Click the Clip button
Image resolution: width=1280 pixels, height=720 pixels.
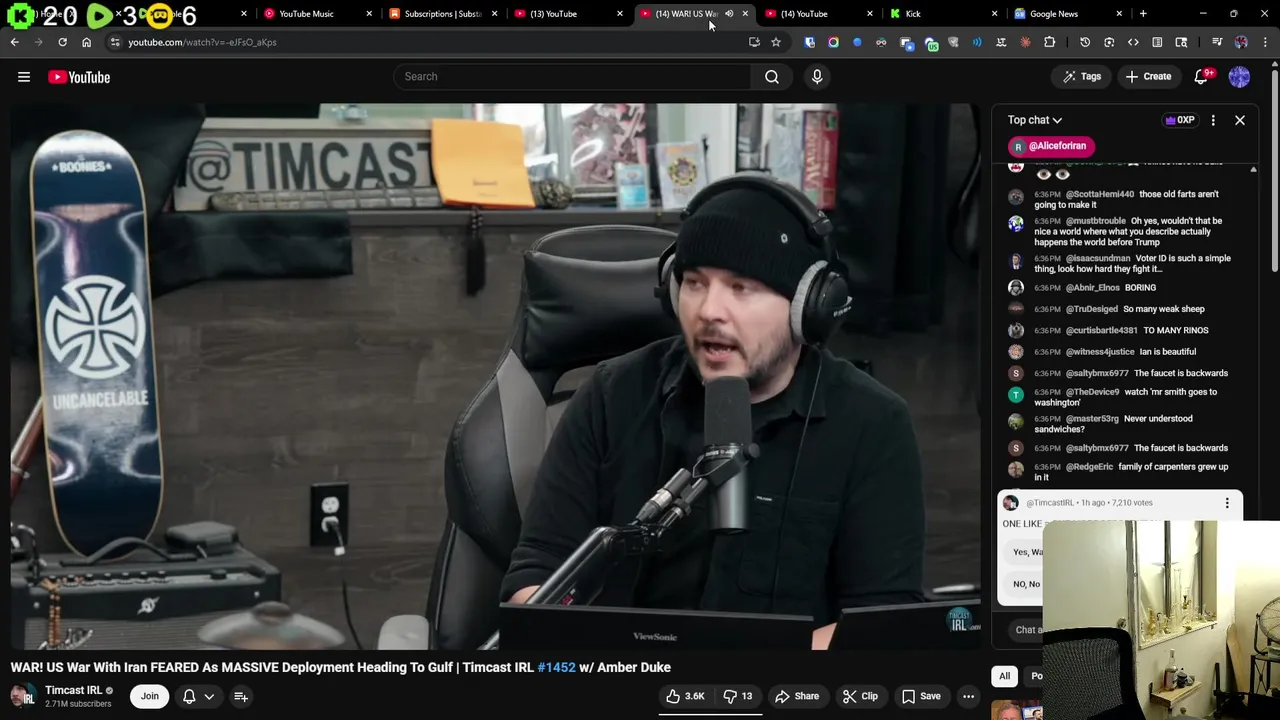(860, 696)
